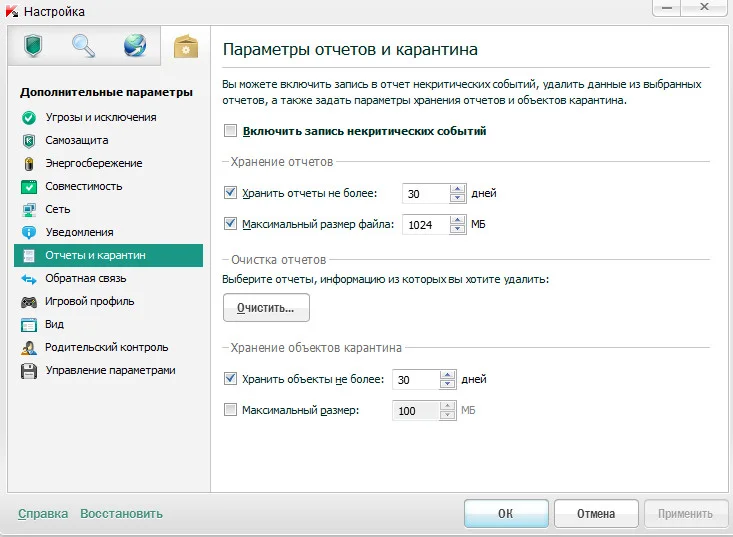Open the Advanced settings box tab

[186, 46]
